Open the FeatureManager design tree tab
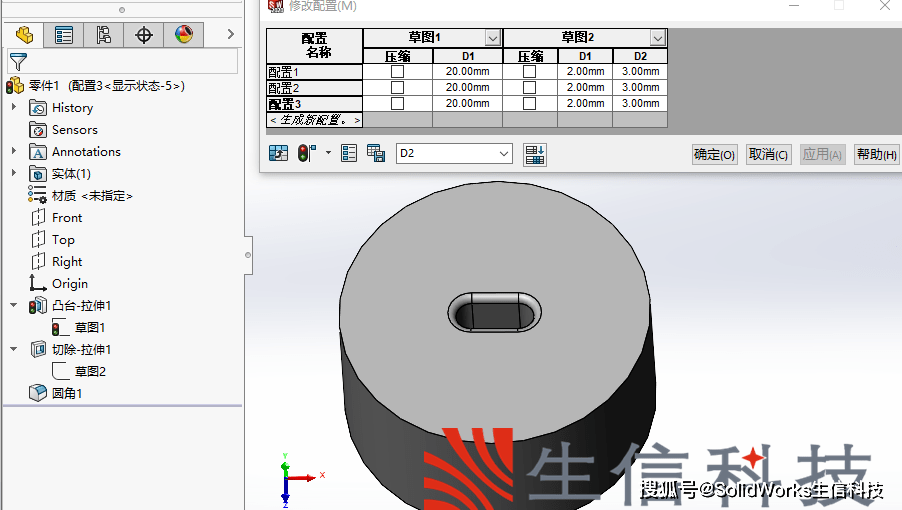The height and width of the screenshot is (510, 902). (24, 35)
